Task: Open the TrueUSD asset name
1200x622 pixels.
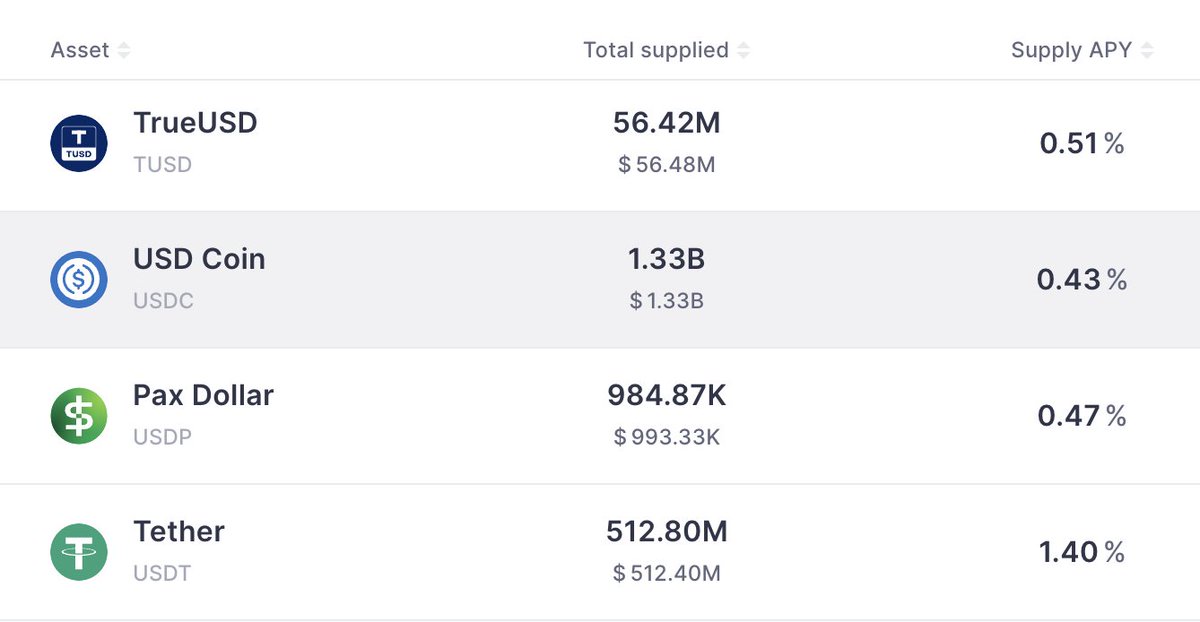Action: click(195, 123)
